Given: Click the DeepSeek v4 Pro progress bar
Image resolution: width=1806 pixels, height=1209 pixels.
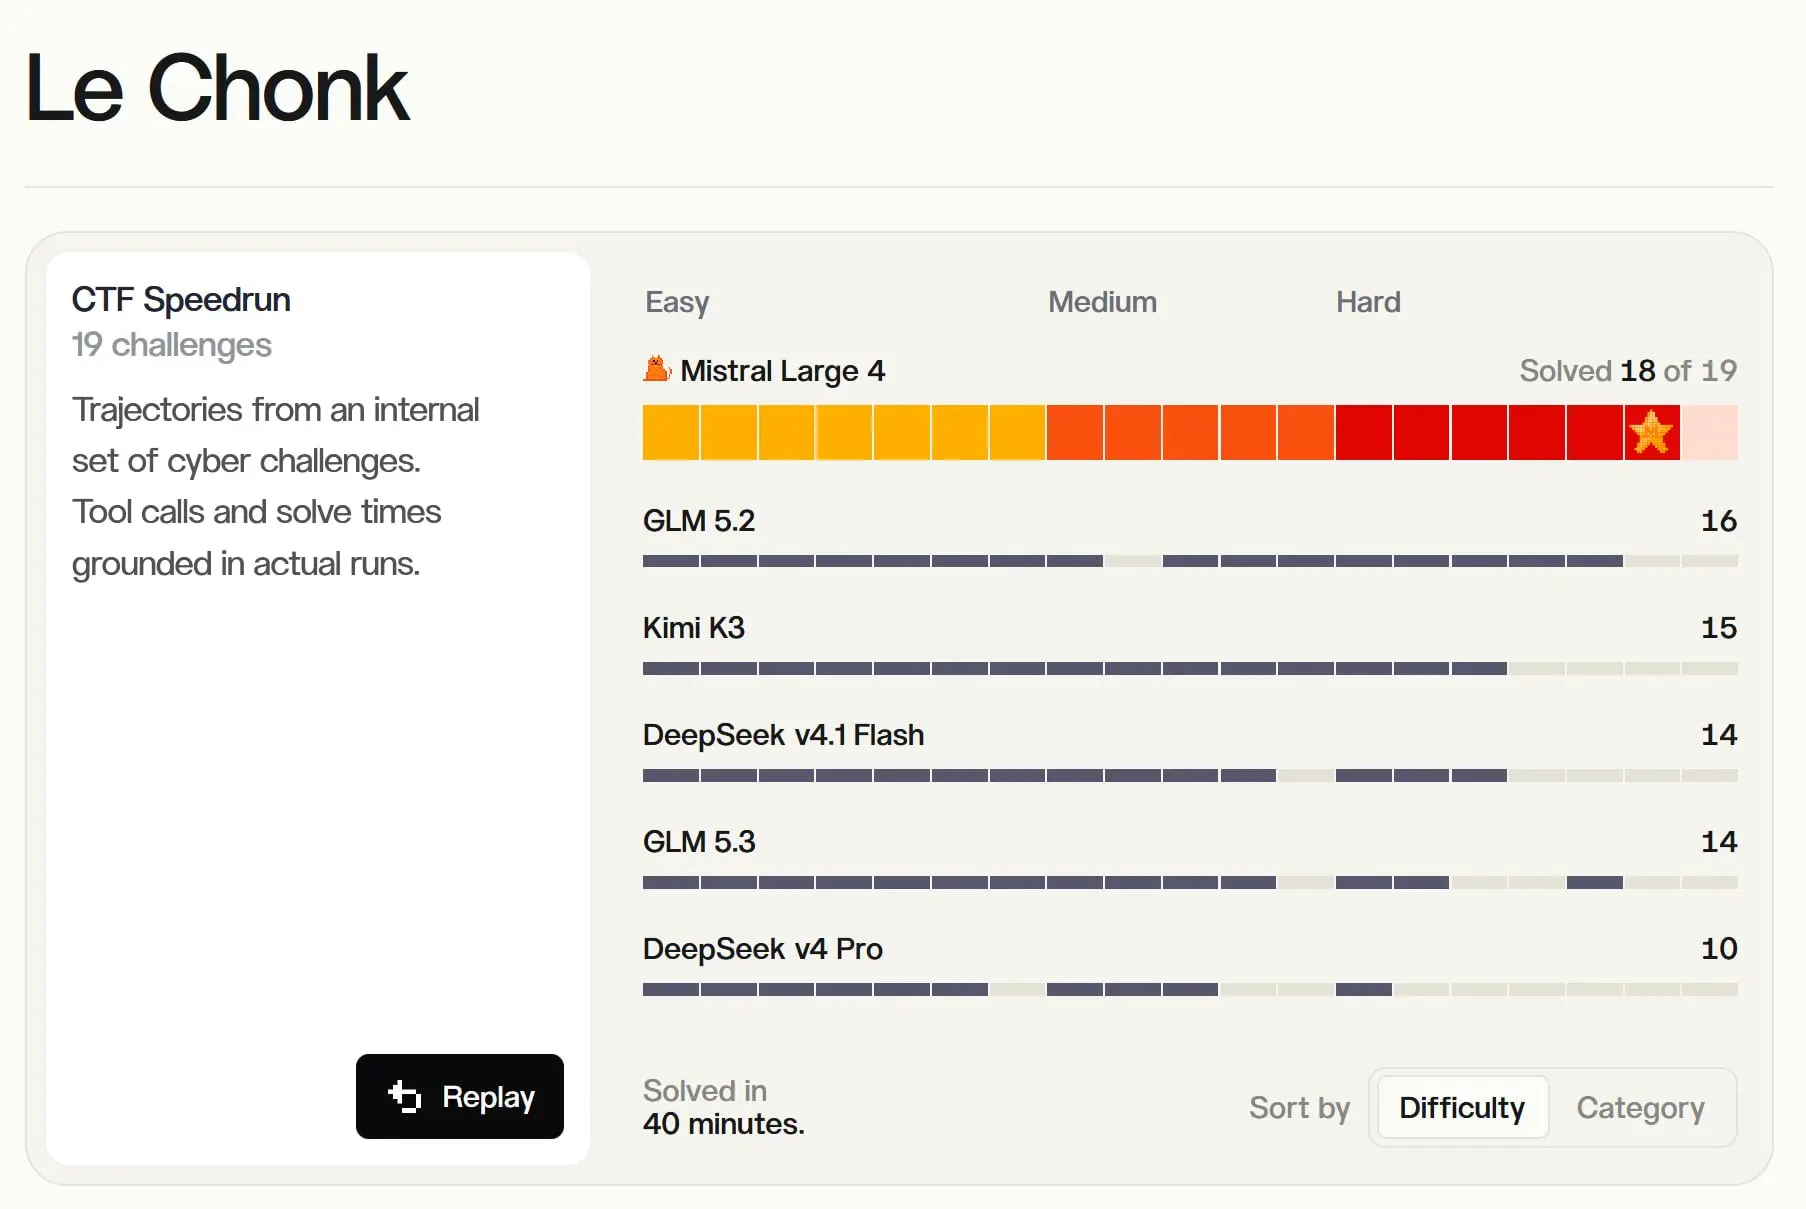Looking at the screenshot, I should pyautogui.click(x=1190, y=989).
